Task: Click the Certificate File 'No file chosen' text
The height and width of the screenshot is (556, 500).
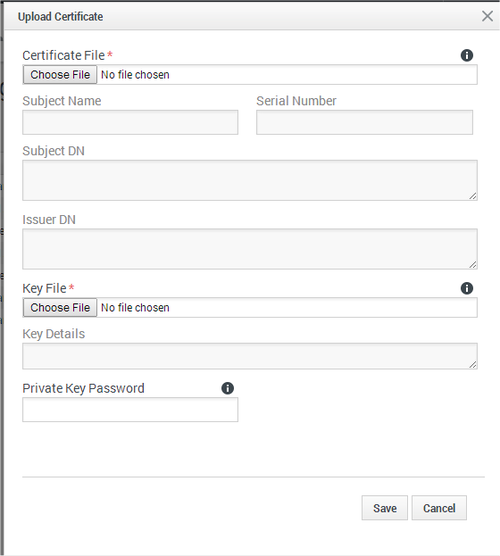Action: (135, 75)
